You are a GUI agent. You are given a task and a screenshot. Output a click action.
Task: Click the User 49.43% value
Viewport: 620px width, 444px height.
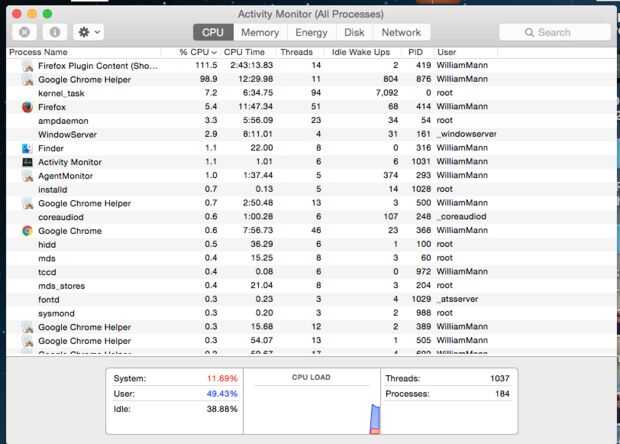coord(222,394)
